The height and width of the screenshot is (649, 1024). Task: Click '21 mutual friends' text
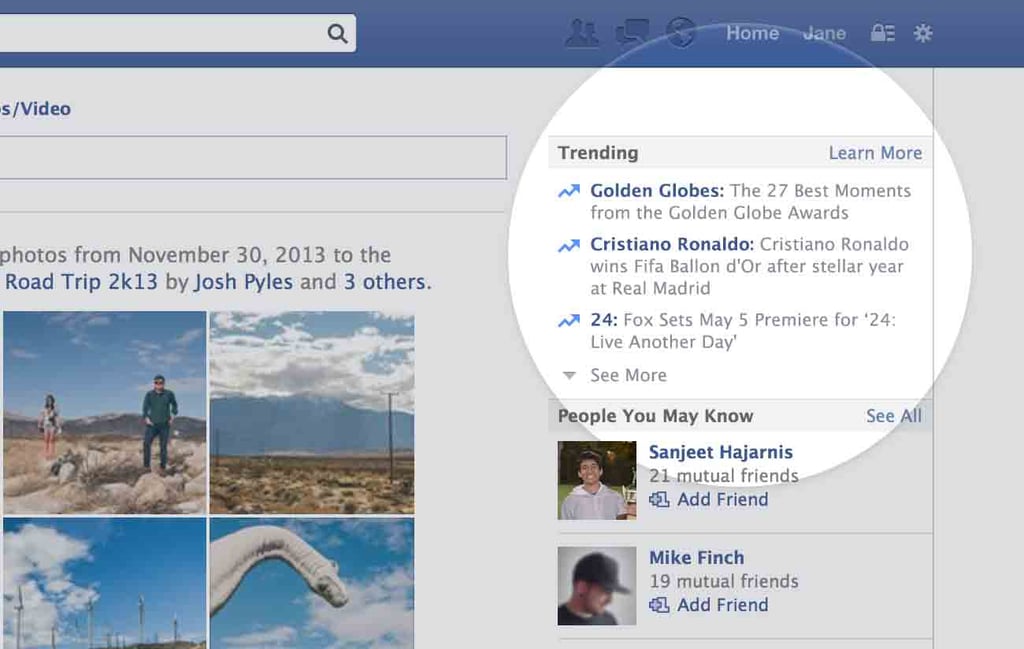click(x=724, y=476)
